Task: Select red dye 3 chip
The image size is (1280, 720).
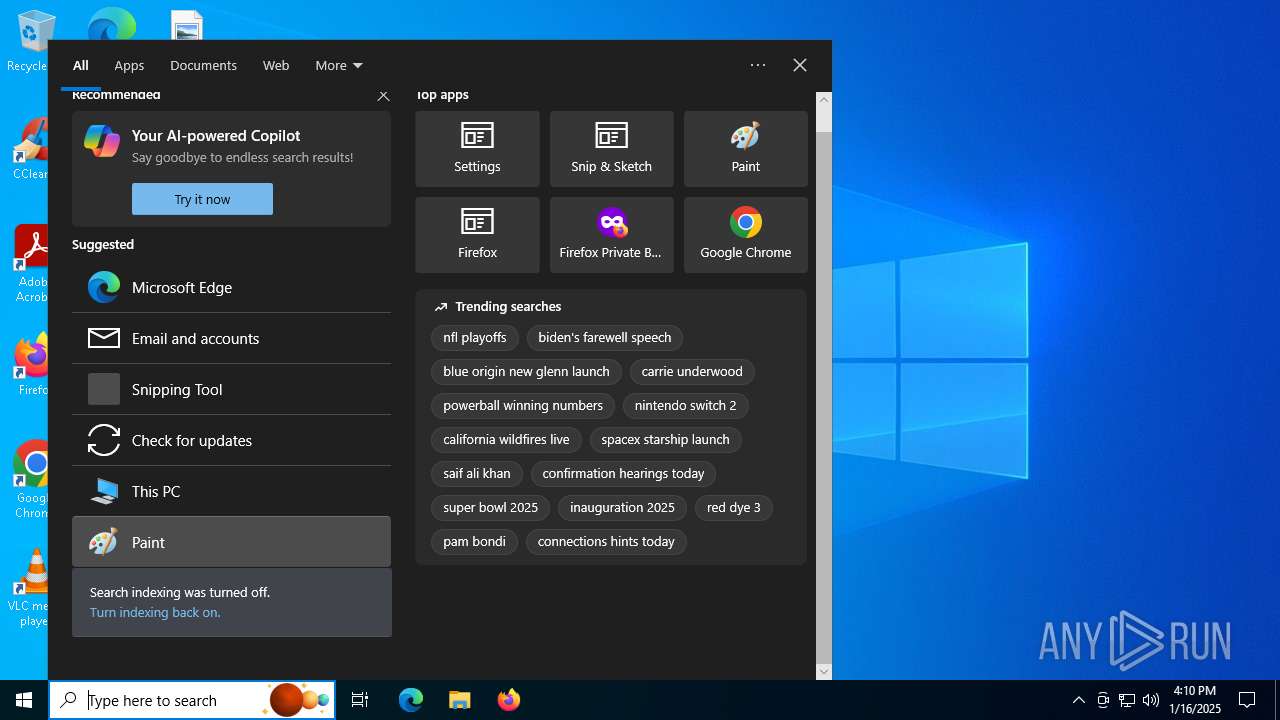Action: tap(733, 508)
